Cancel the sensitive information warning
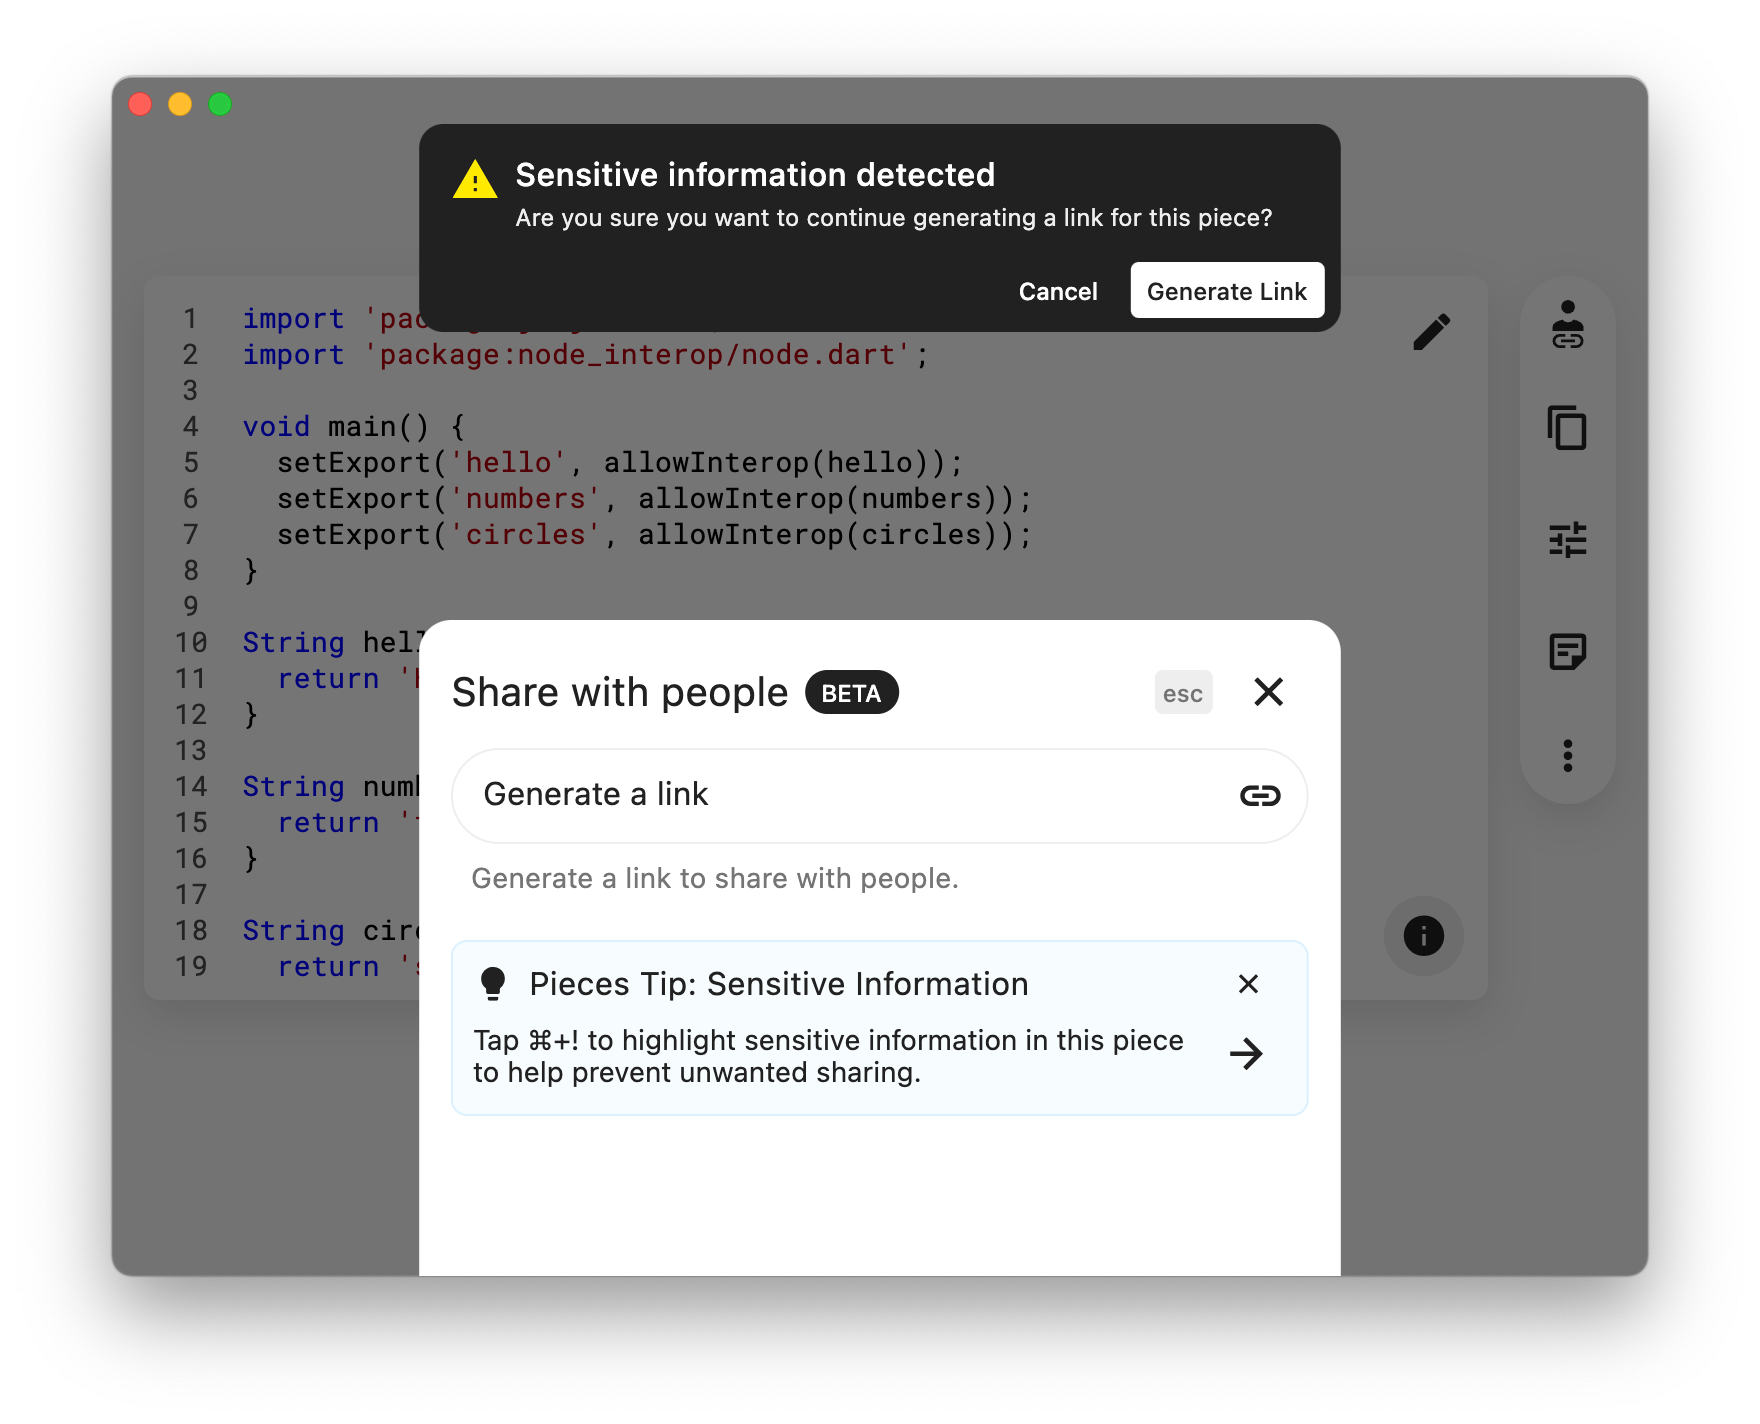Image resolution: width=1760 pixels, height=1424 pixels. click(1058, 291)
